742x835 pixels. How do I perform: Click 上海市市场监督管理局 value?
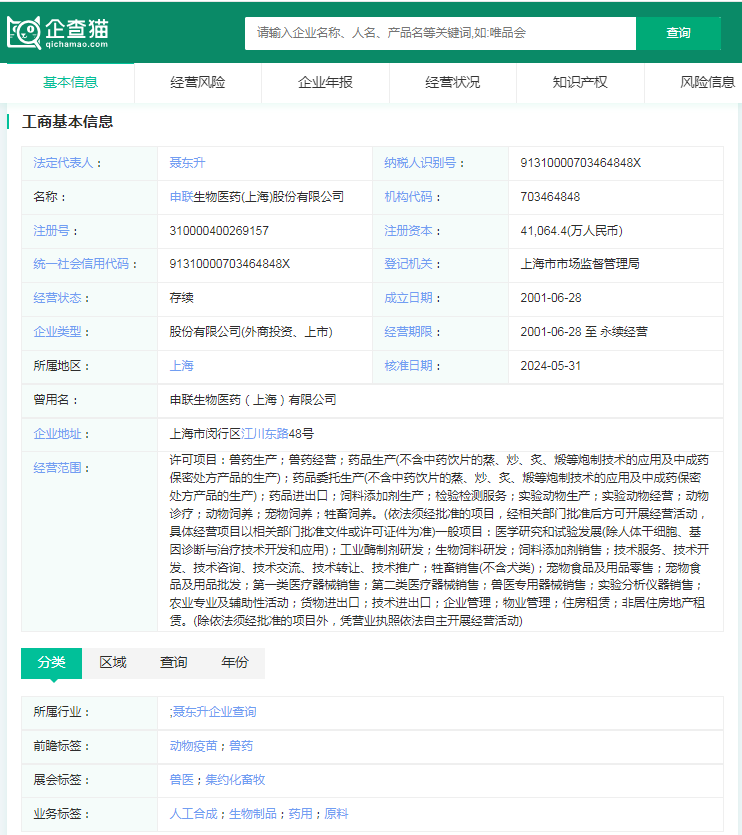pos(580,264)
